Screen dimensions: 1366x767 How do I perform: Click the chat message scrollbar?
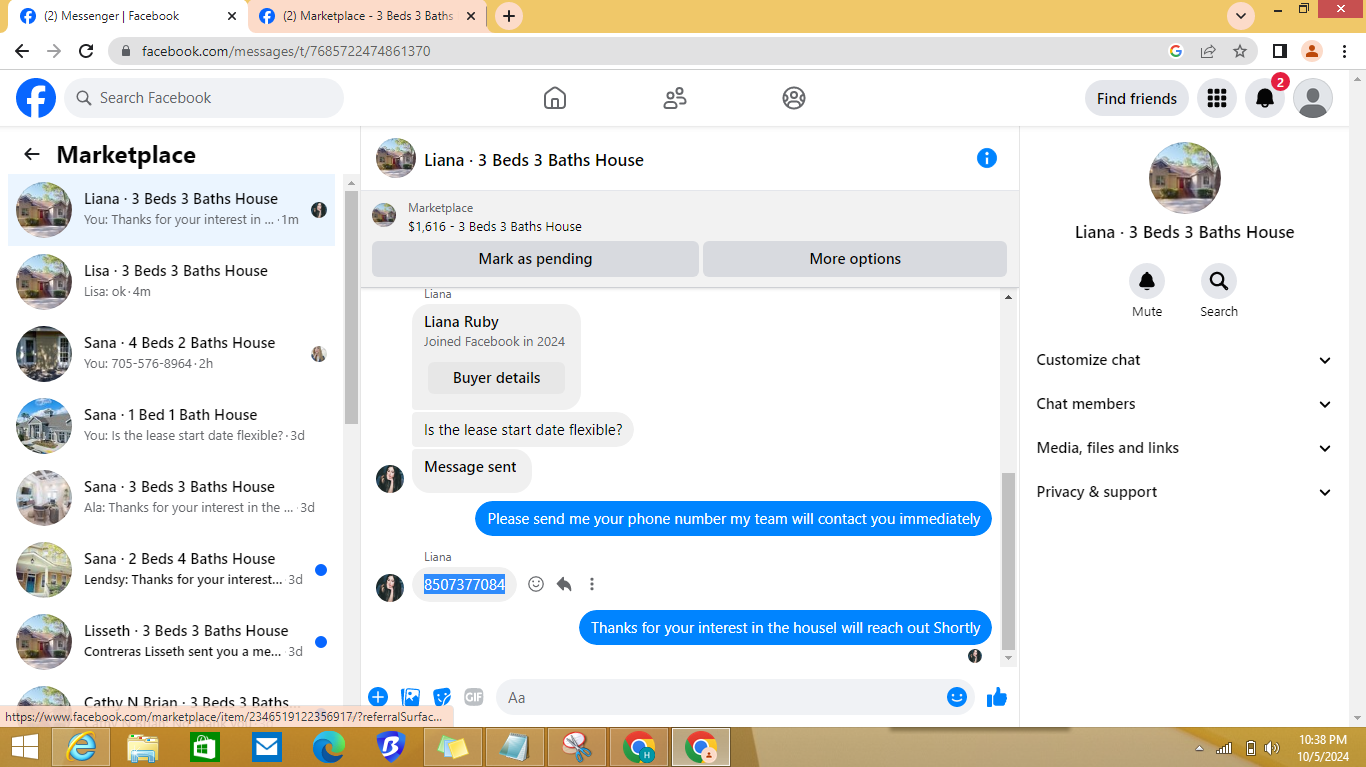[1008, 560]
